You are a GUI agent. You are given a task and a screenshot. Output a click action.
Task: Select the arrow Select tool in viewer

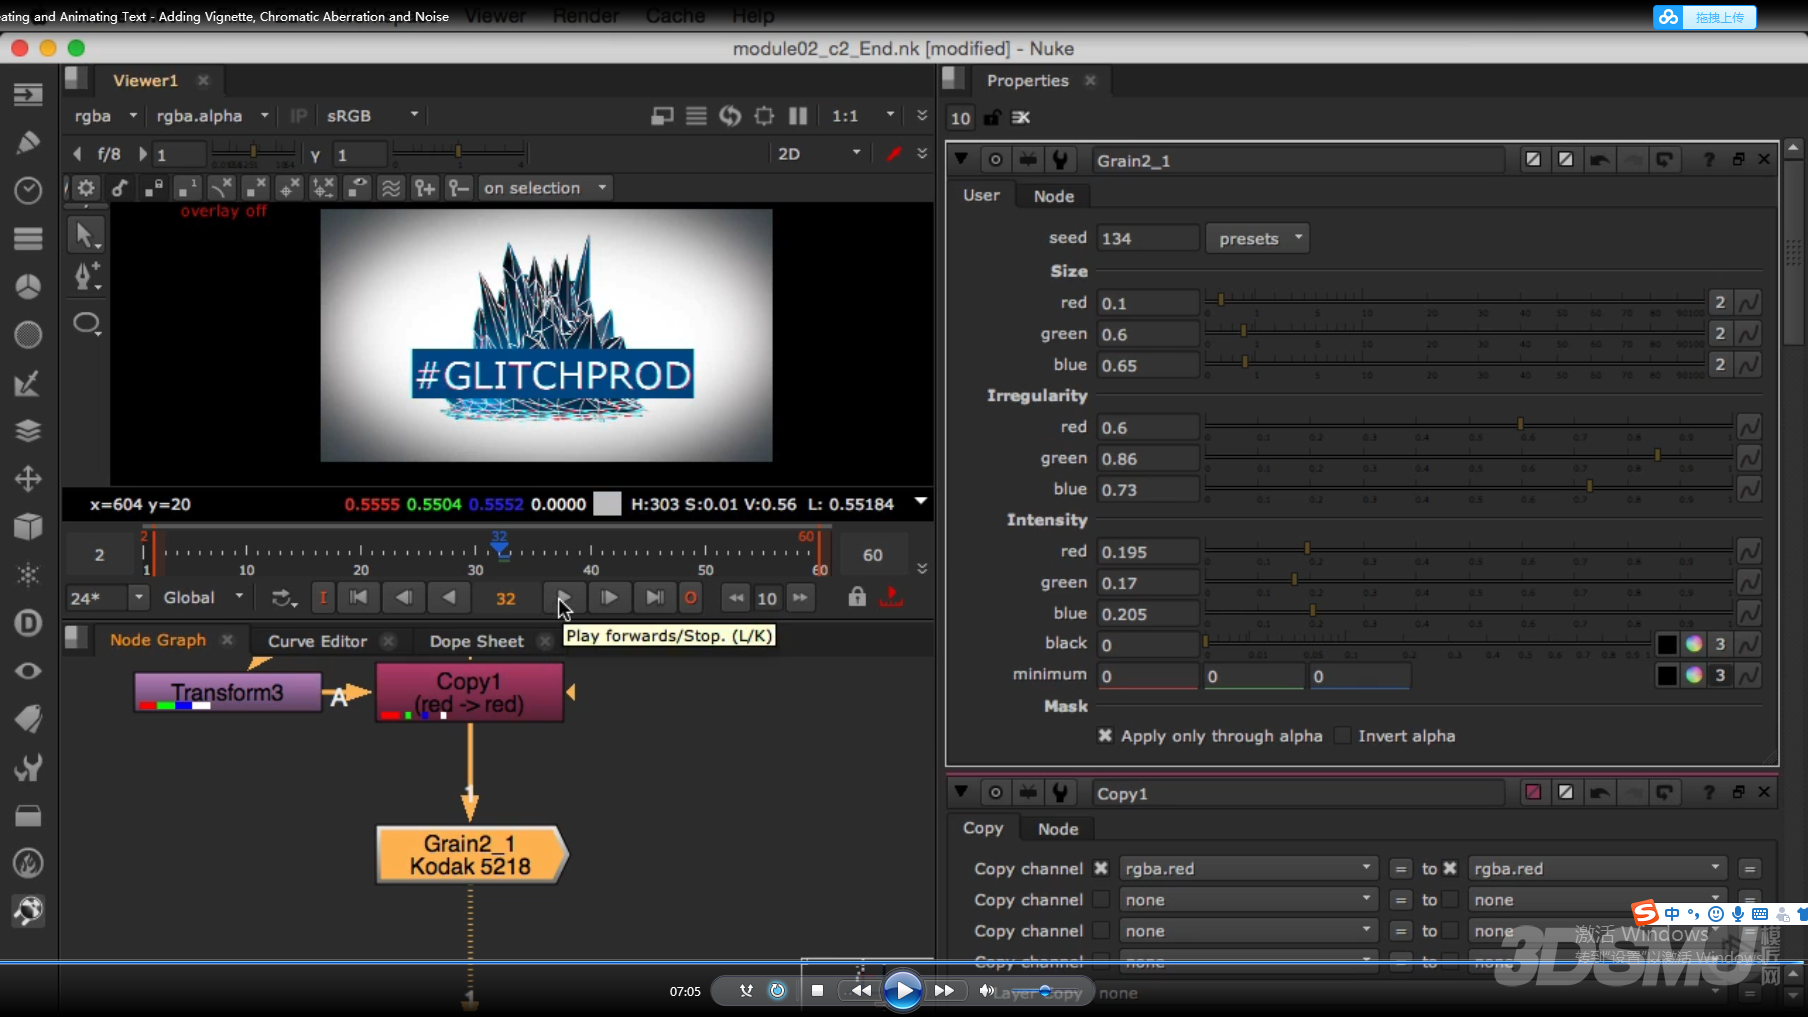[x=86, y=236]
